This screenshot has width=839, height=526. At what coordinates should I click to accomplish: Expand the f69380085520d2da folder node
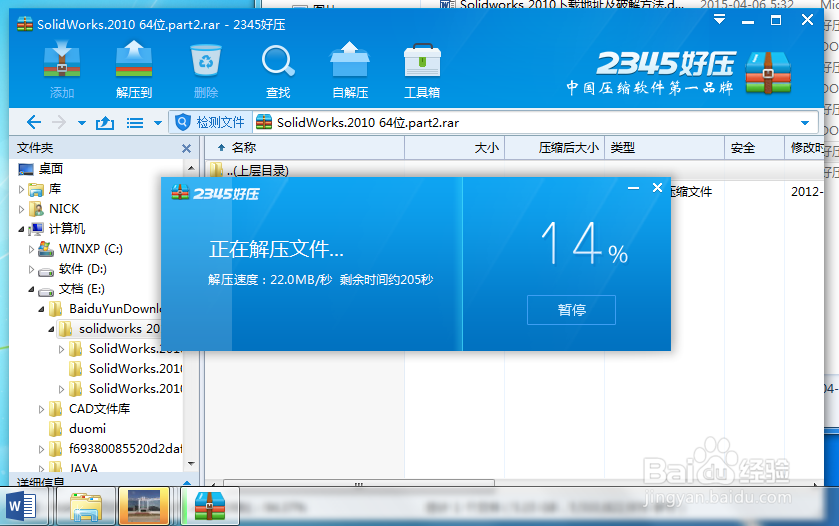click(41, 449)
